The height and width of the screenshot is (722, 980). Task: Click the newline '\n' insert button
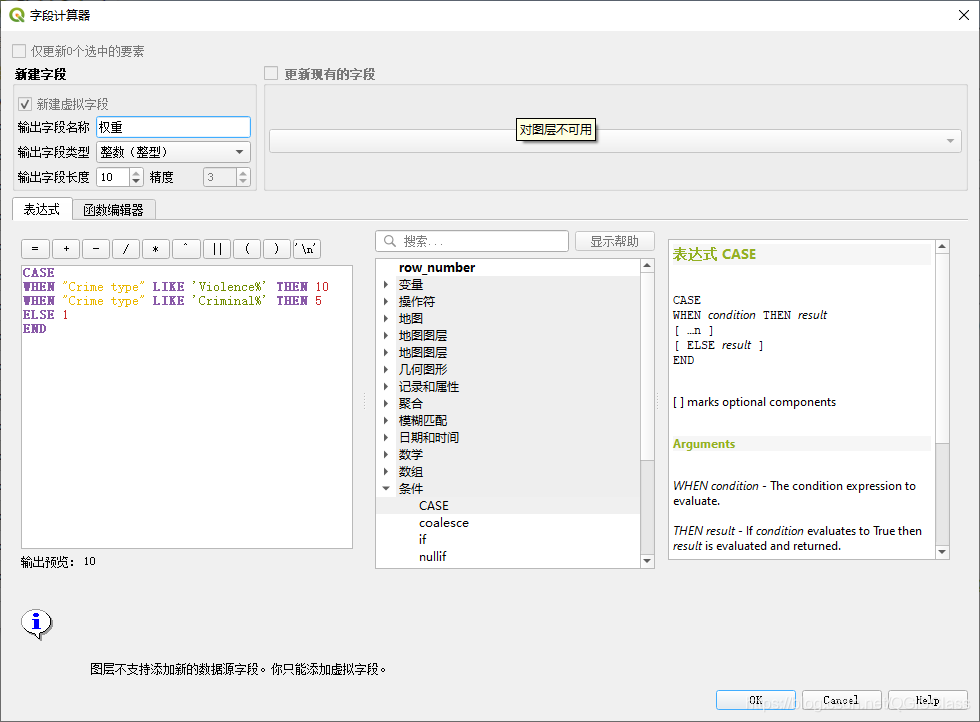[x=308, y=248]
